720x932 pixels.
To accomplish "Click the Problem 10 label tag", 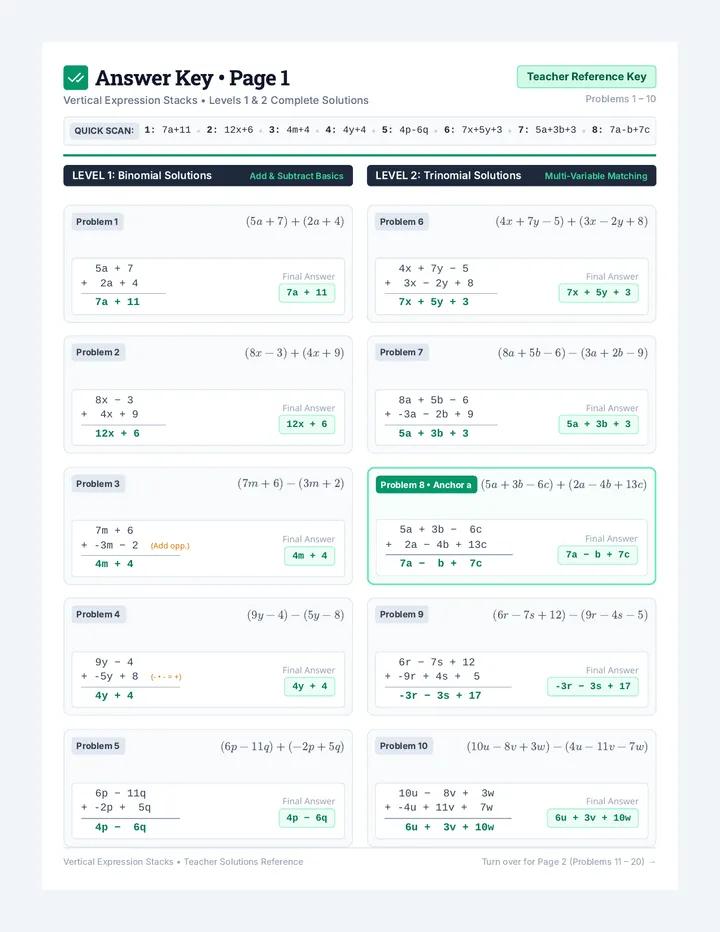I will click(x=404, y=746).
